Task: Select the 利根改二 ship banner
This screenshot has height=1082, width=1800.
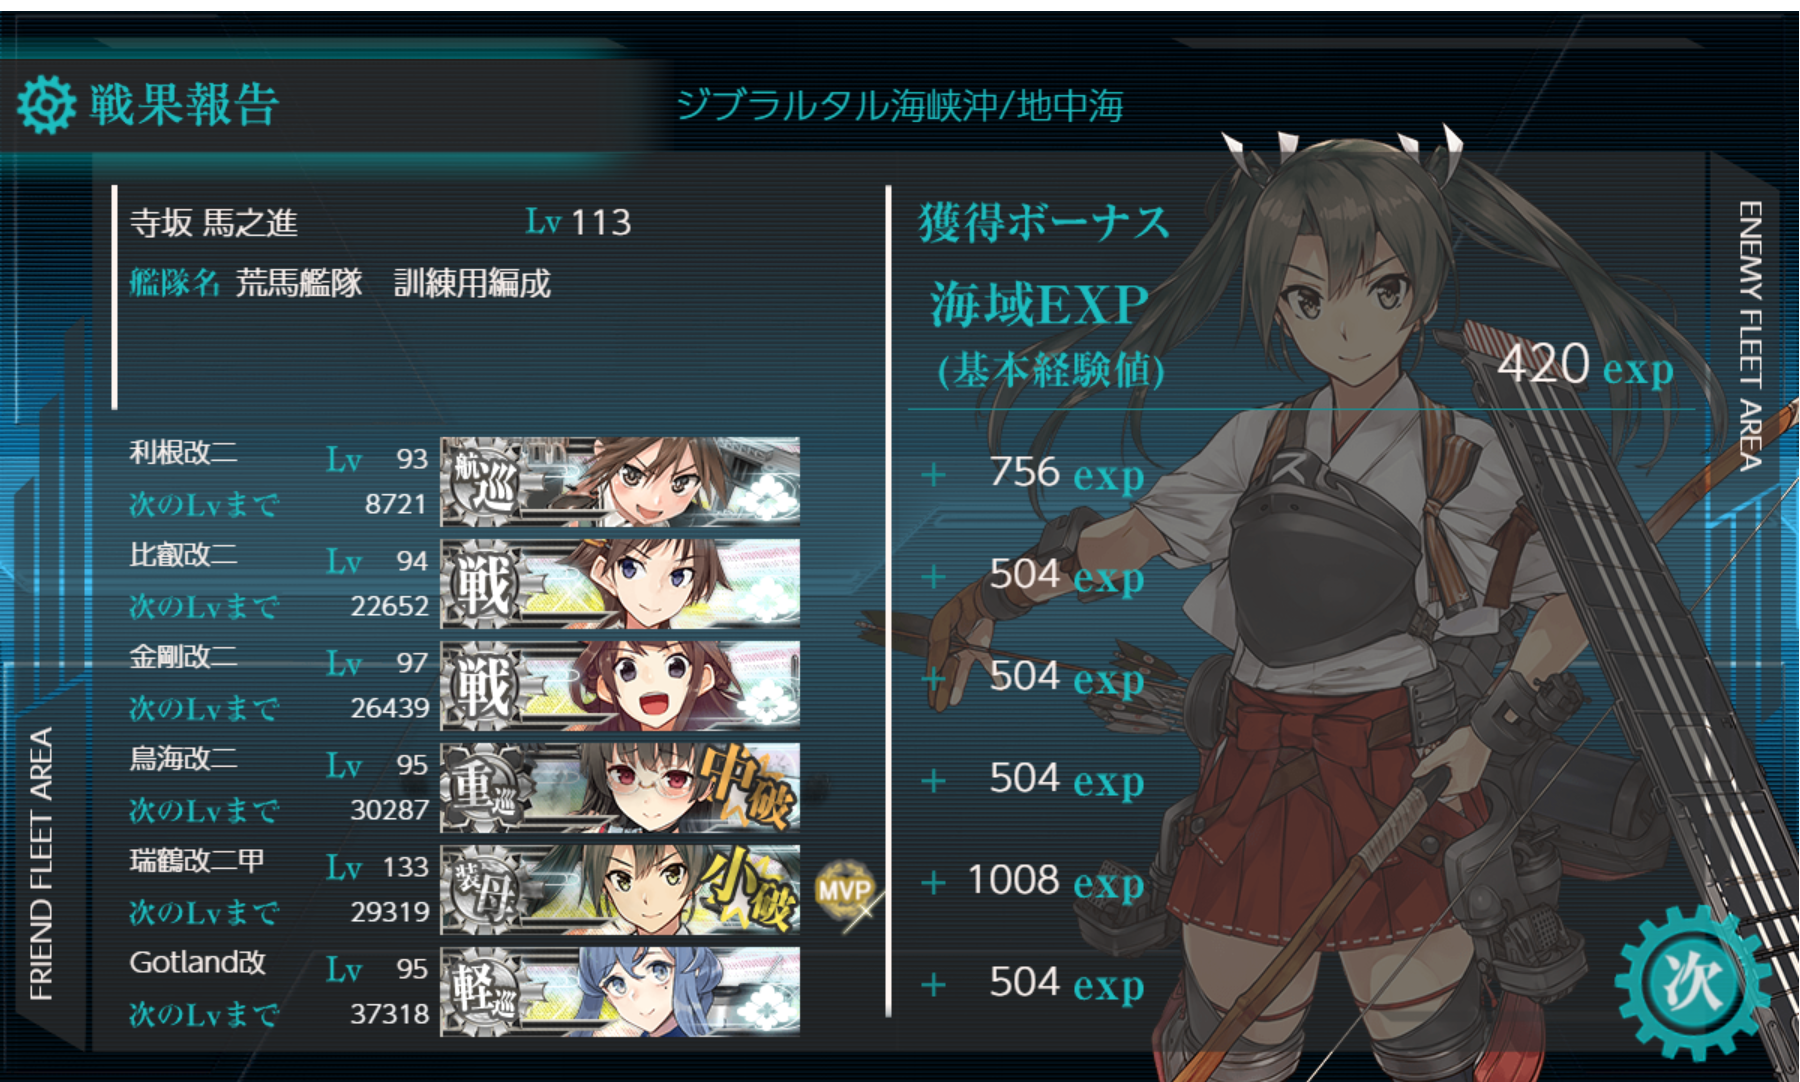Action: [620, 481]
